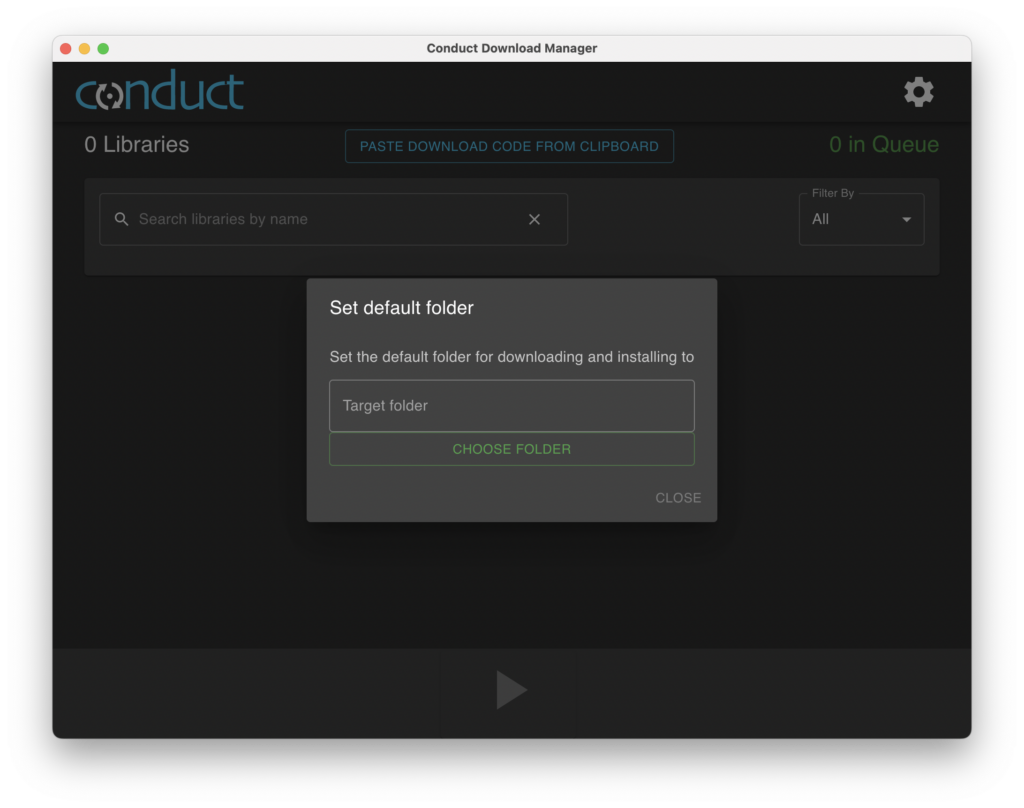Dismiss the dialog using Close
The image size is (1024, 808).
(x=678, y=498)
